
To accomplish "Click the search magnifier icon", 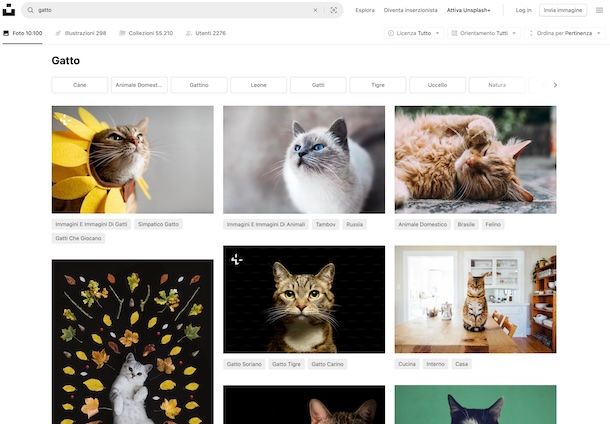I will point(30,10).
